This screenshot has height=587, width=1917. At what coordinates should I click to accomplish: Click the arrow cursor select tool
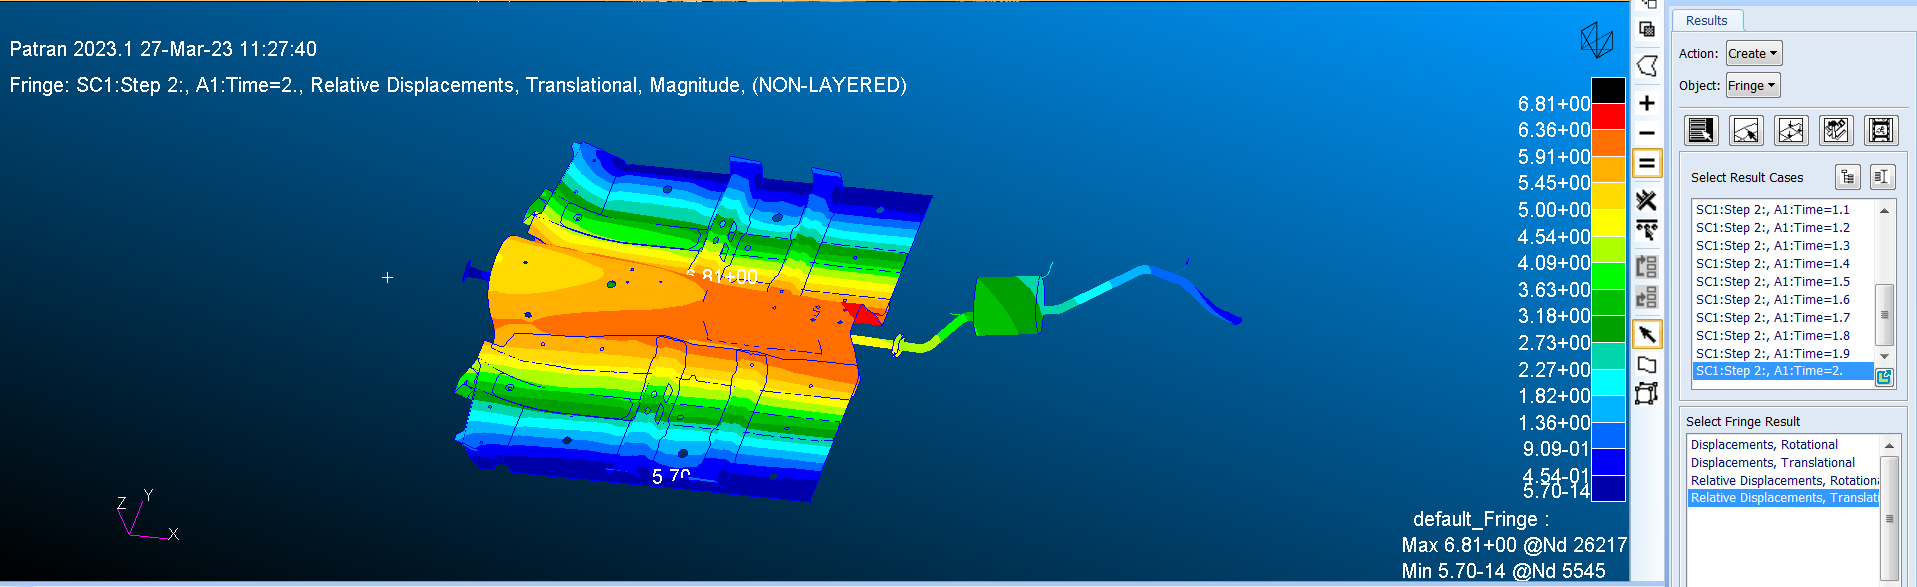1647,334
